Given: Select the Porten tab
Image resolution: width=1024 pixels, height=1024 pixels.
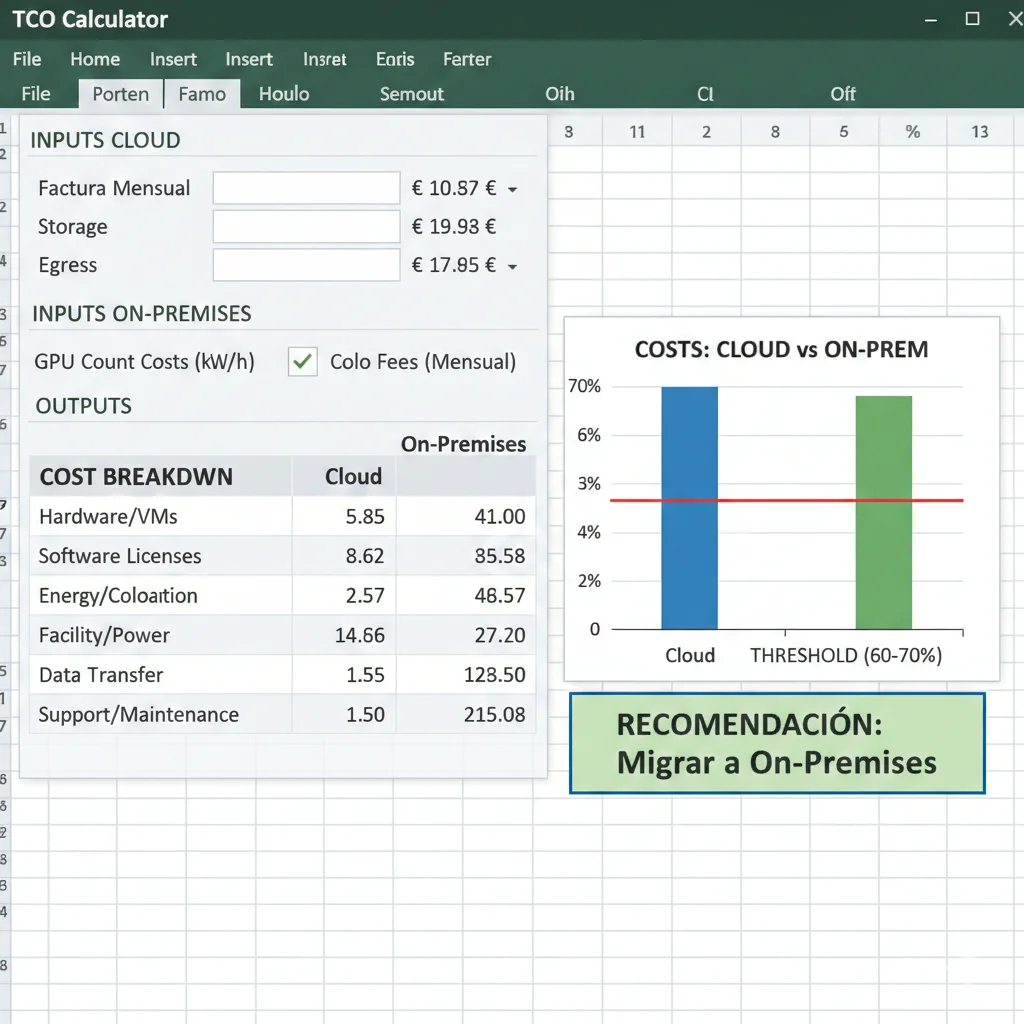Looking at the screenshot, I should 119,94.
